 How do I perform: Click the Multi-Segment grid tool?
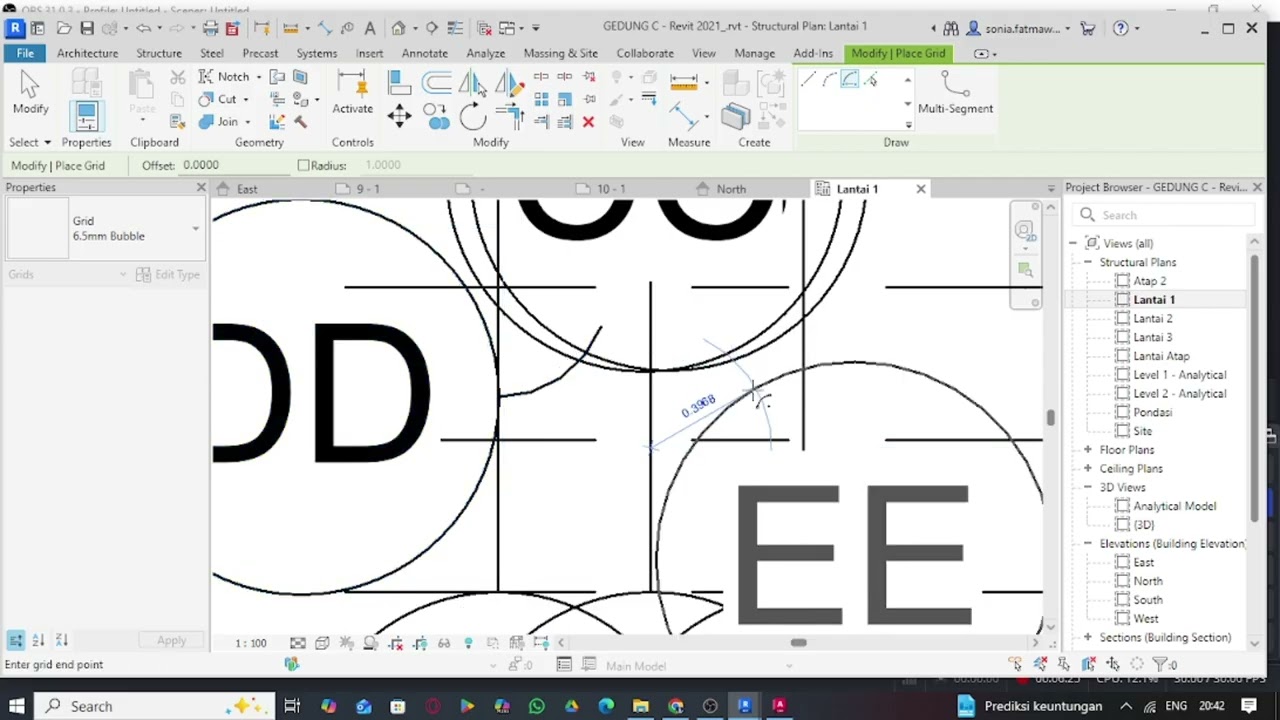tap(955, 93)
